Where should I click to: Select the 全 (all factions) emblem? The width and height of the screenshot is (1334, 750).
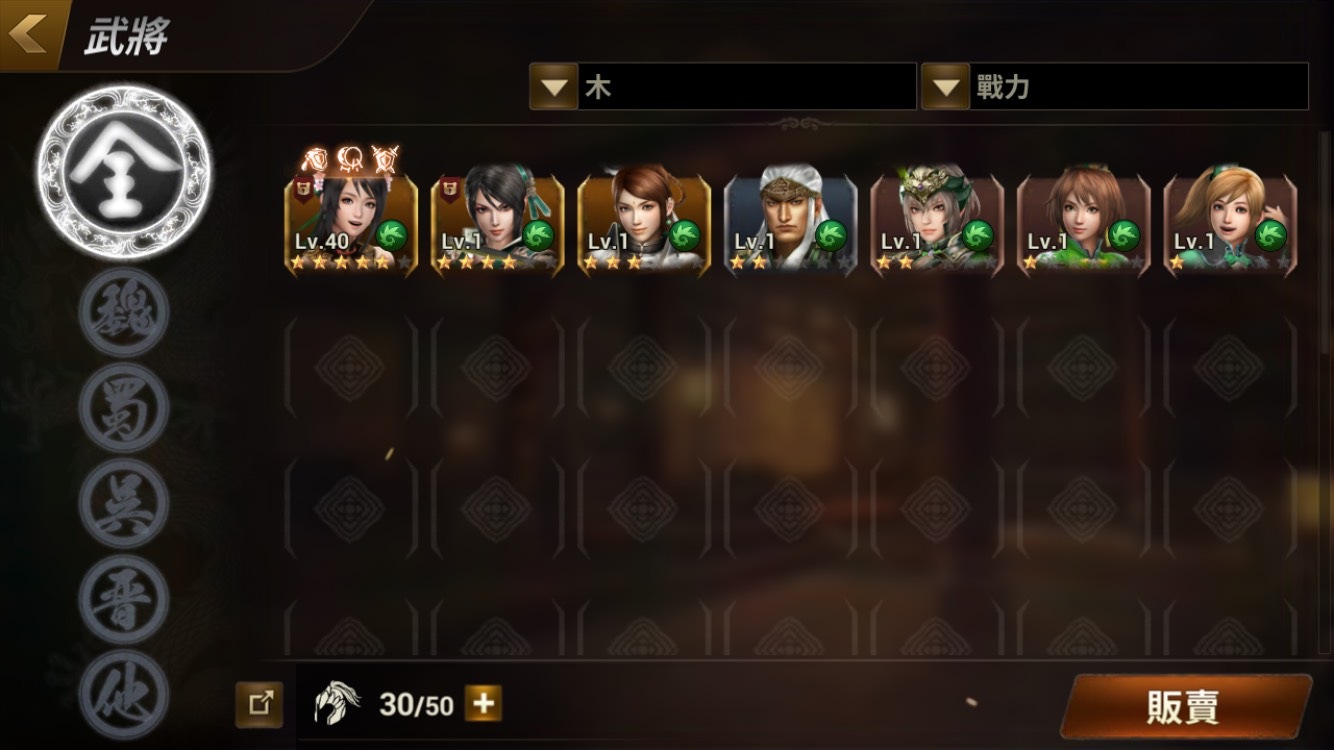pyautogui.click(x=125, y=172)
